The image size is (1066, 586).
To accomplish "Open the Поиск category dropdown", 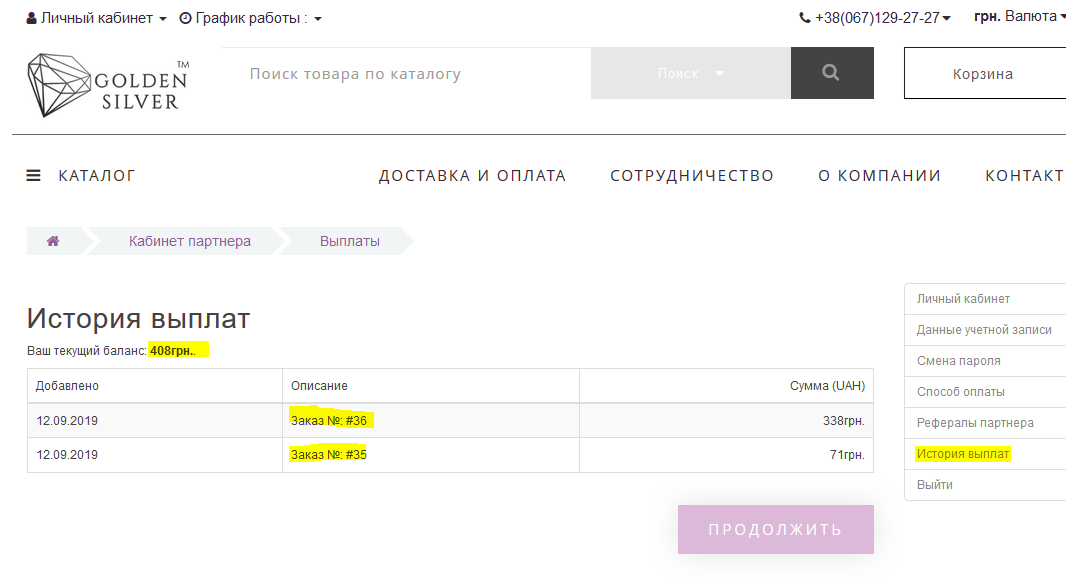I will (690, 73).
